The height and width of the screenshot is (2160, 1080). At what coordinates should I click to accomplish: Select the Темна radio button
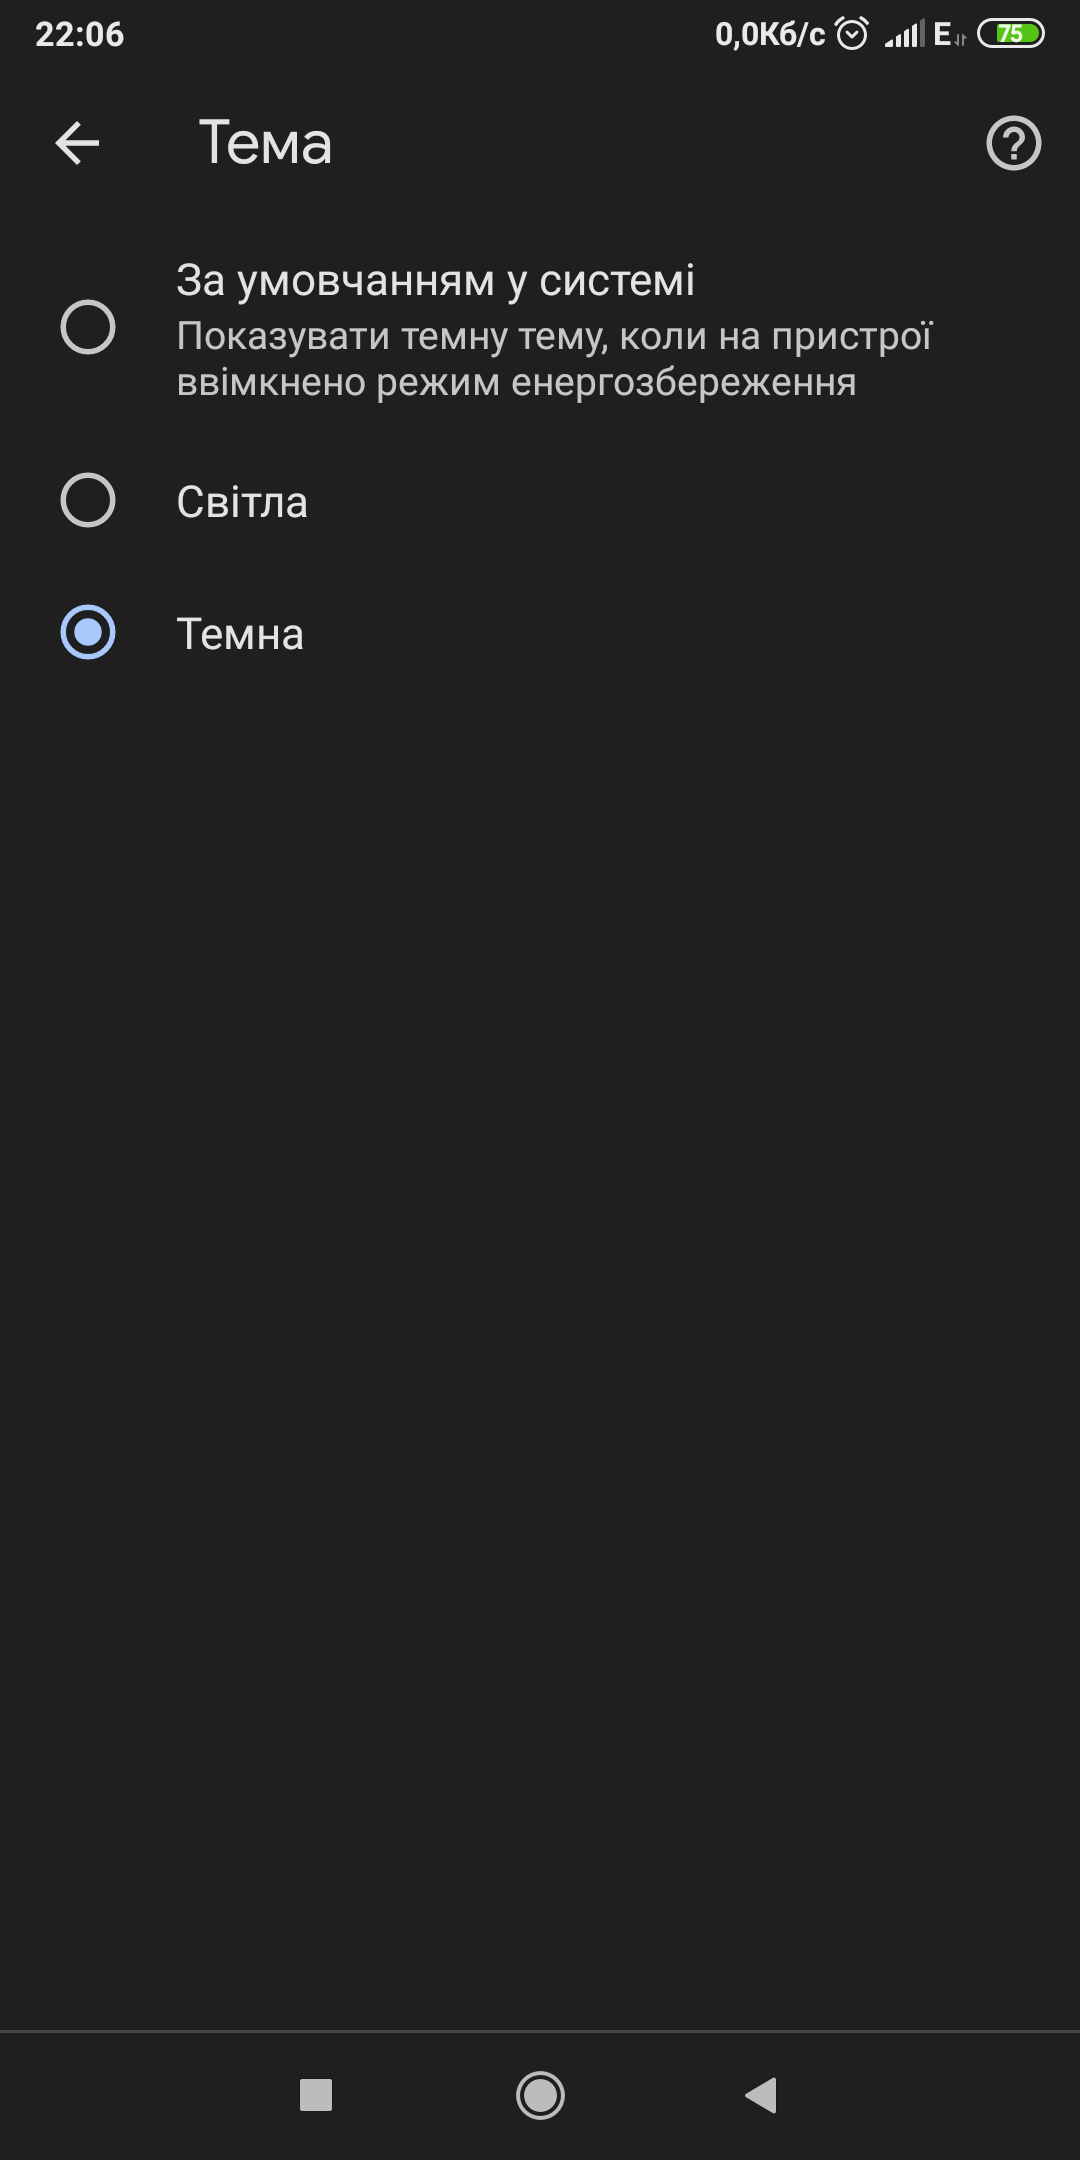tap(88, 633)
